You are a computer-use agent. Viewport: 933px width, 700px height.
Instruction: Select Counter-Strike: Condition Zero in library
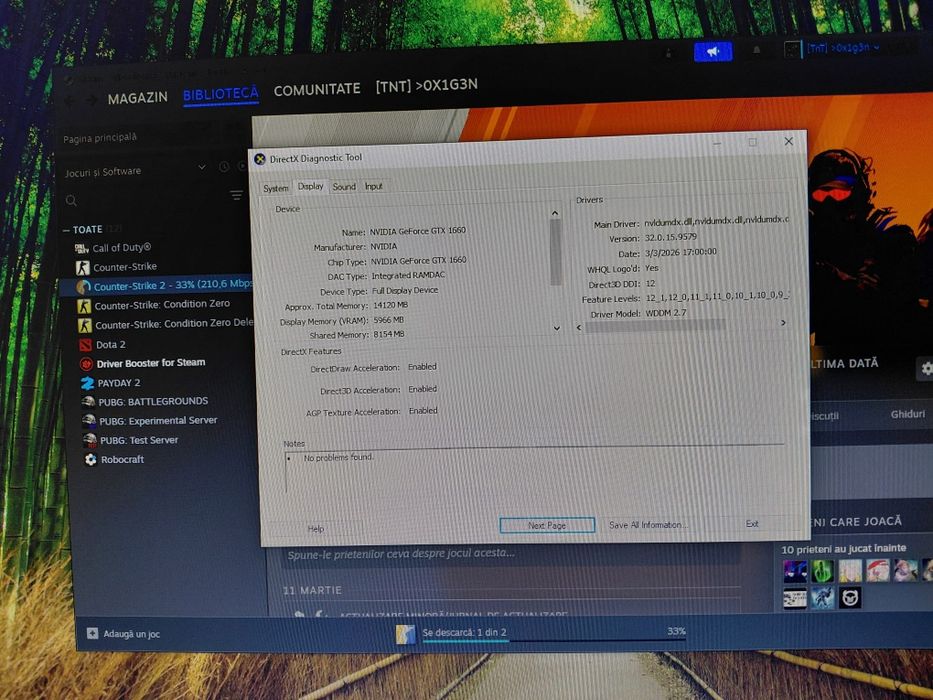point(162,305)
